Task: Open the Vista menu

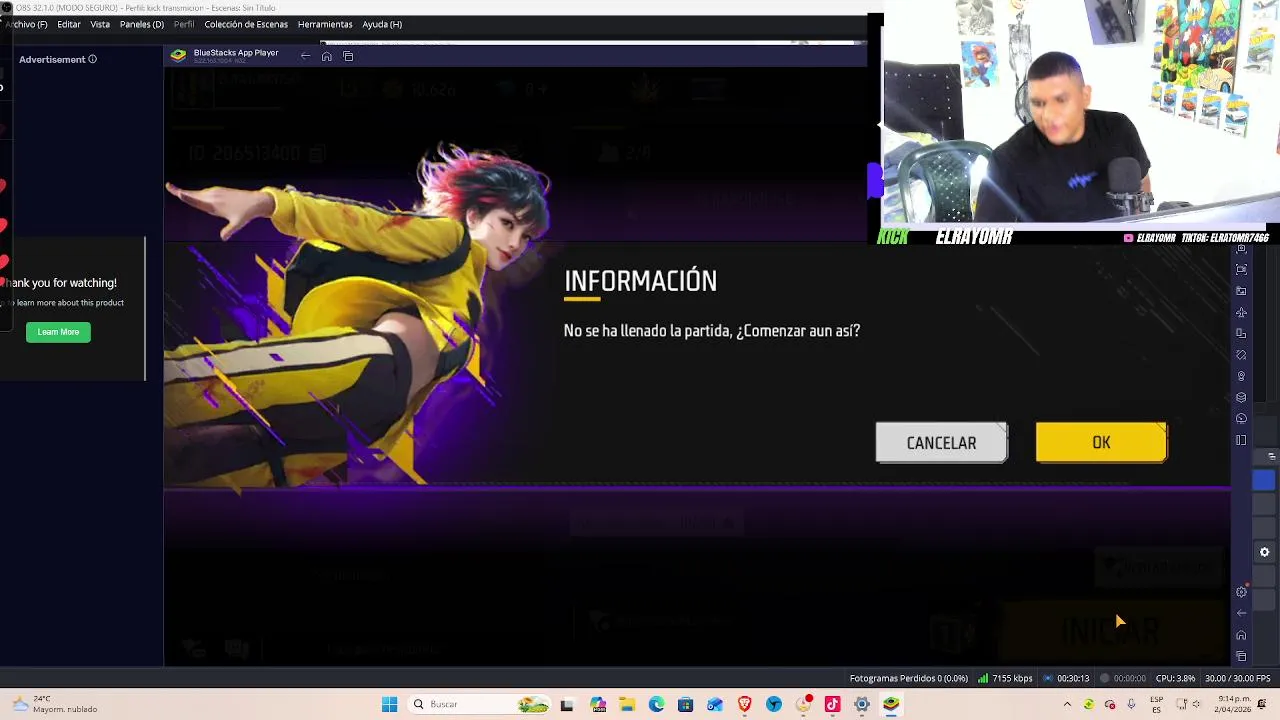Action: (100, 24)
